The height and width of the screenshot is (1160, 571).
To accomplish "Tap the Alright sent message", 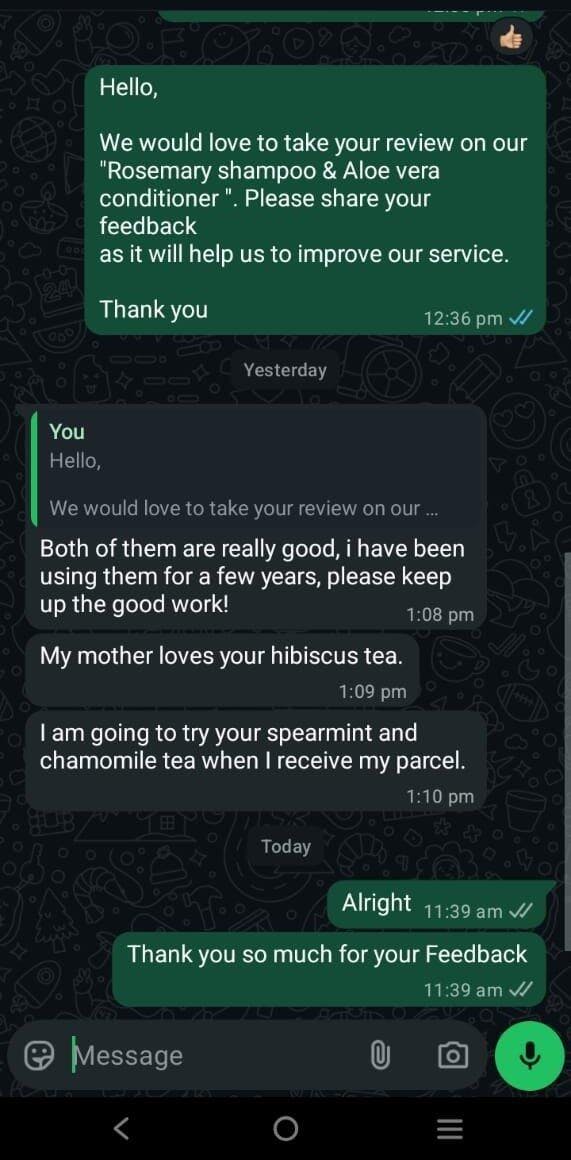I will pos(442,905).
